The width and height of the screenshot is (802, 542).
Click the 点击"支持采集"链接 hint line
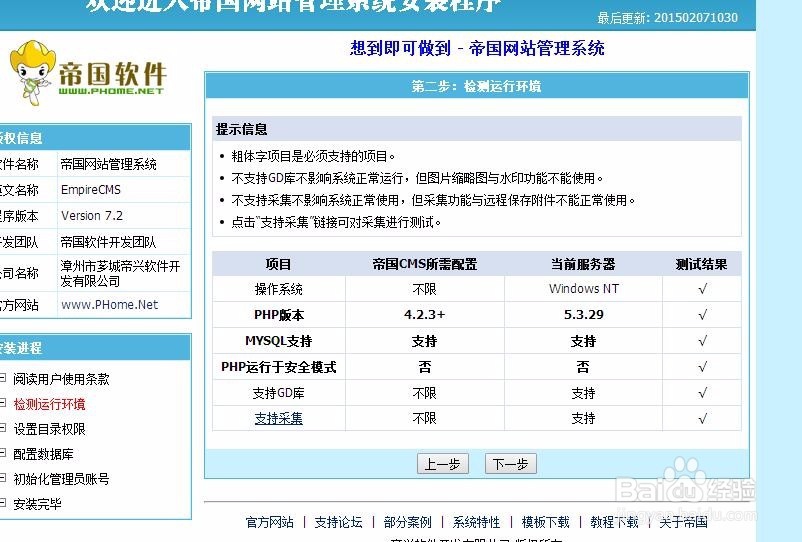point(336,222)
